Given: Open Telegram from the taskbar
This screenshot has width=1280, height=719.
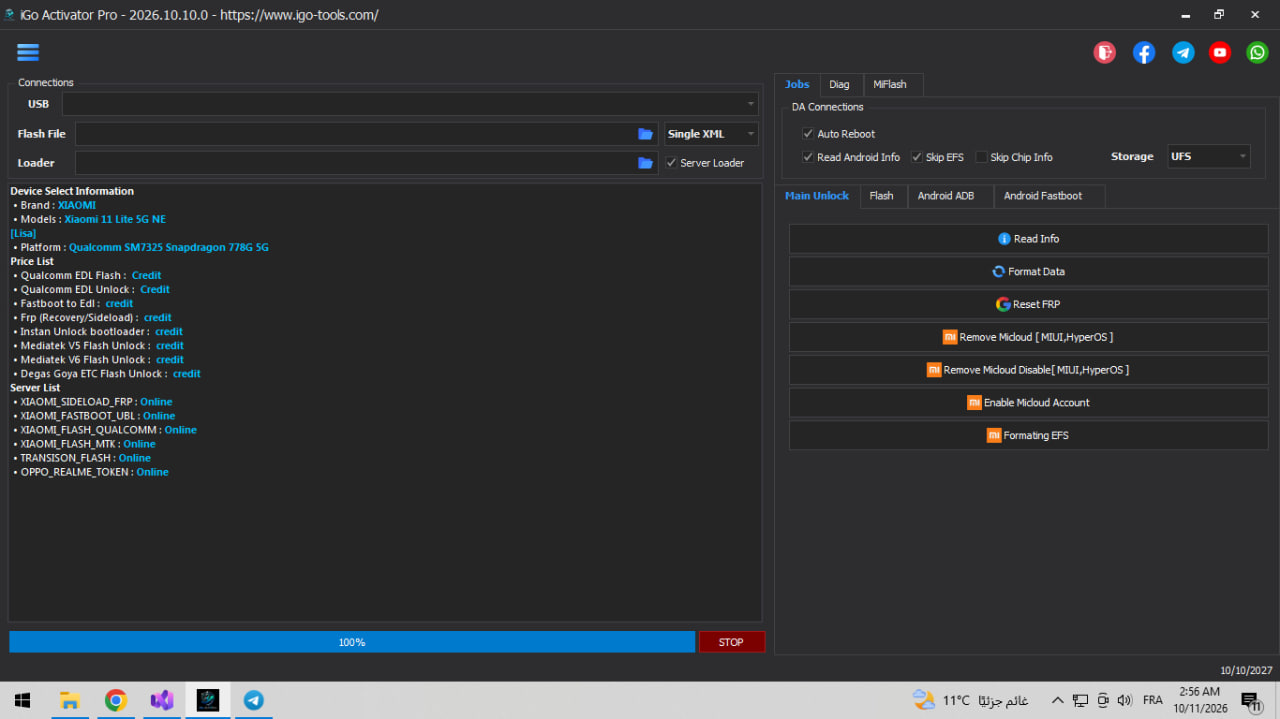Looking at the screenshot, I should click(x=254, y=700).
